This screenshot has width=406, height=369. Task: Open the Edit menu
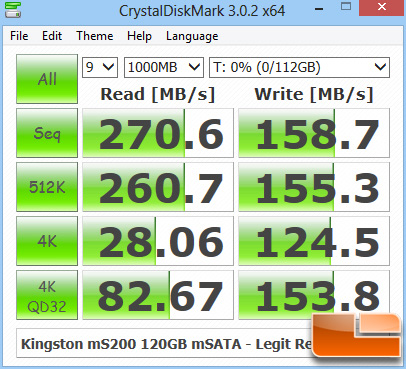tap(52, 36)
